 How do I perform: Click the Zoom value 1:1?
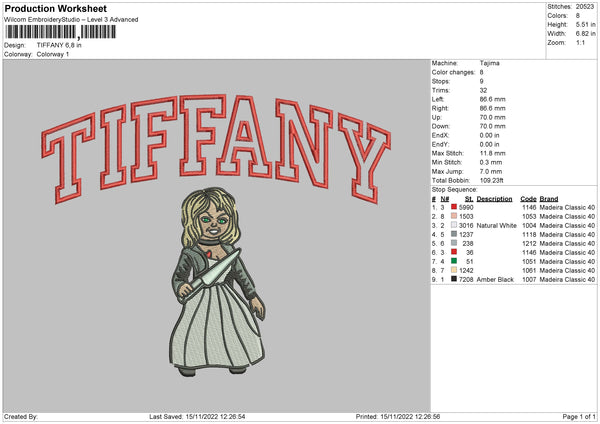[583, 43]
